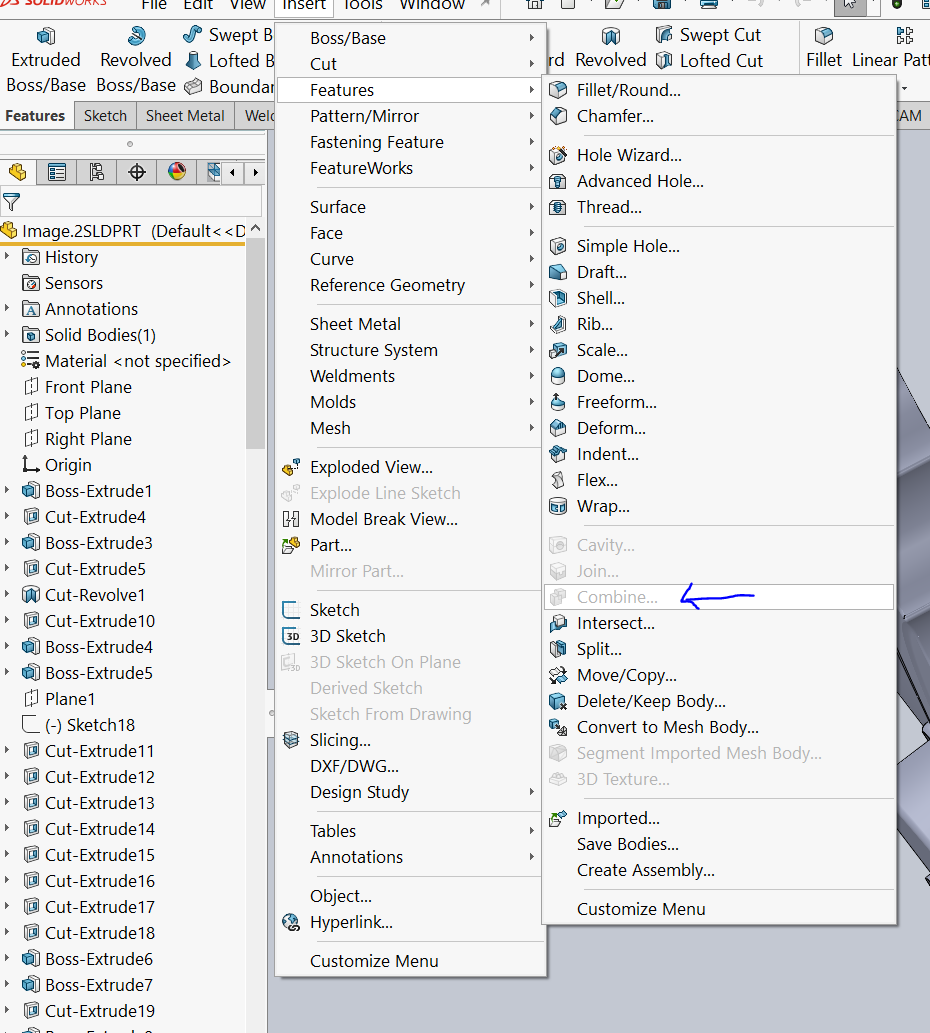Screen dimensions: 930x1033
Task: Expand the Boss-Extrude7 feature node
Action: click(x=7, y=985)
